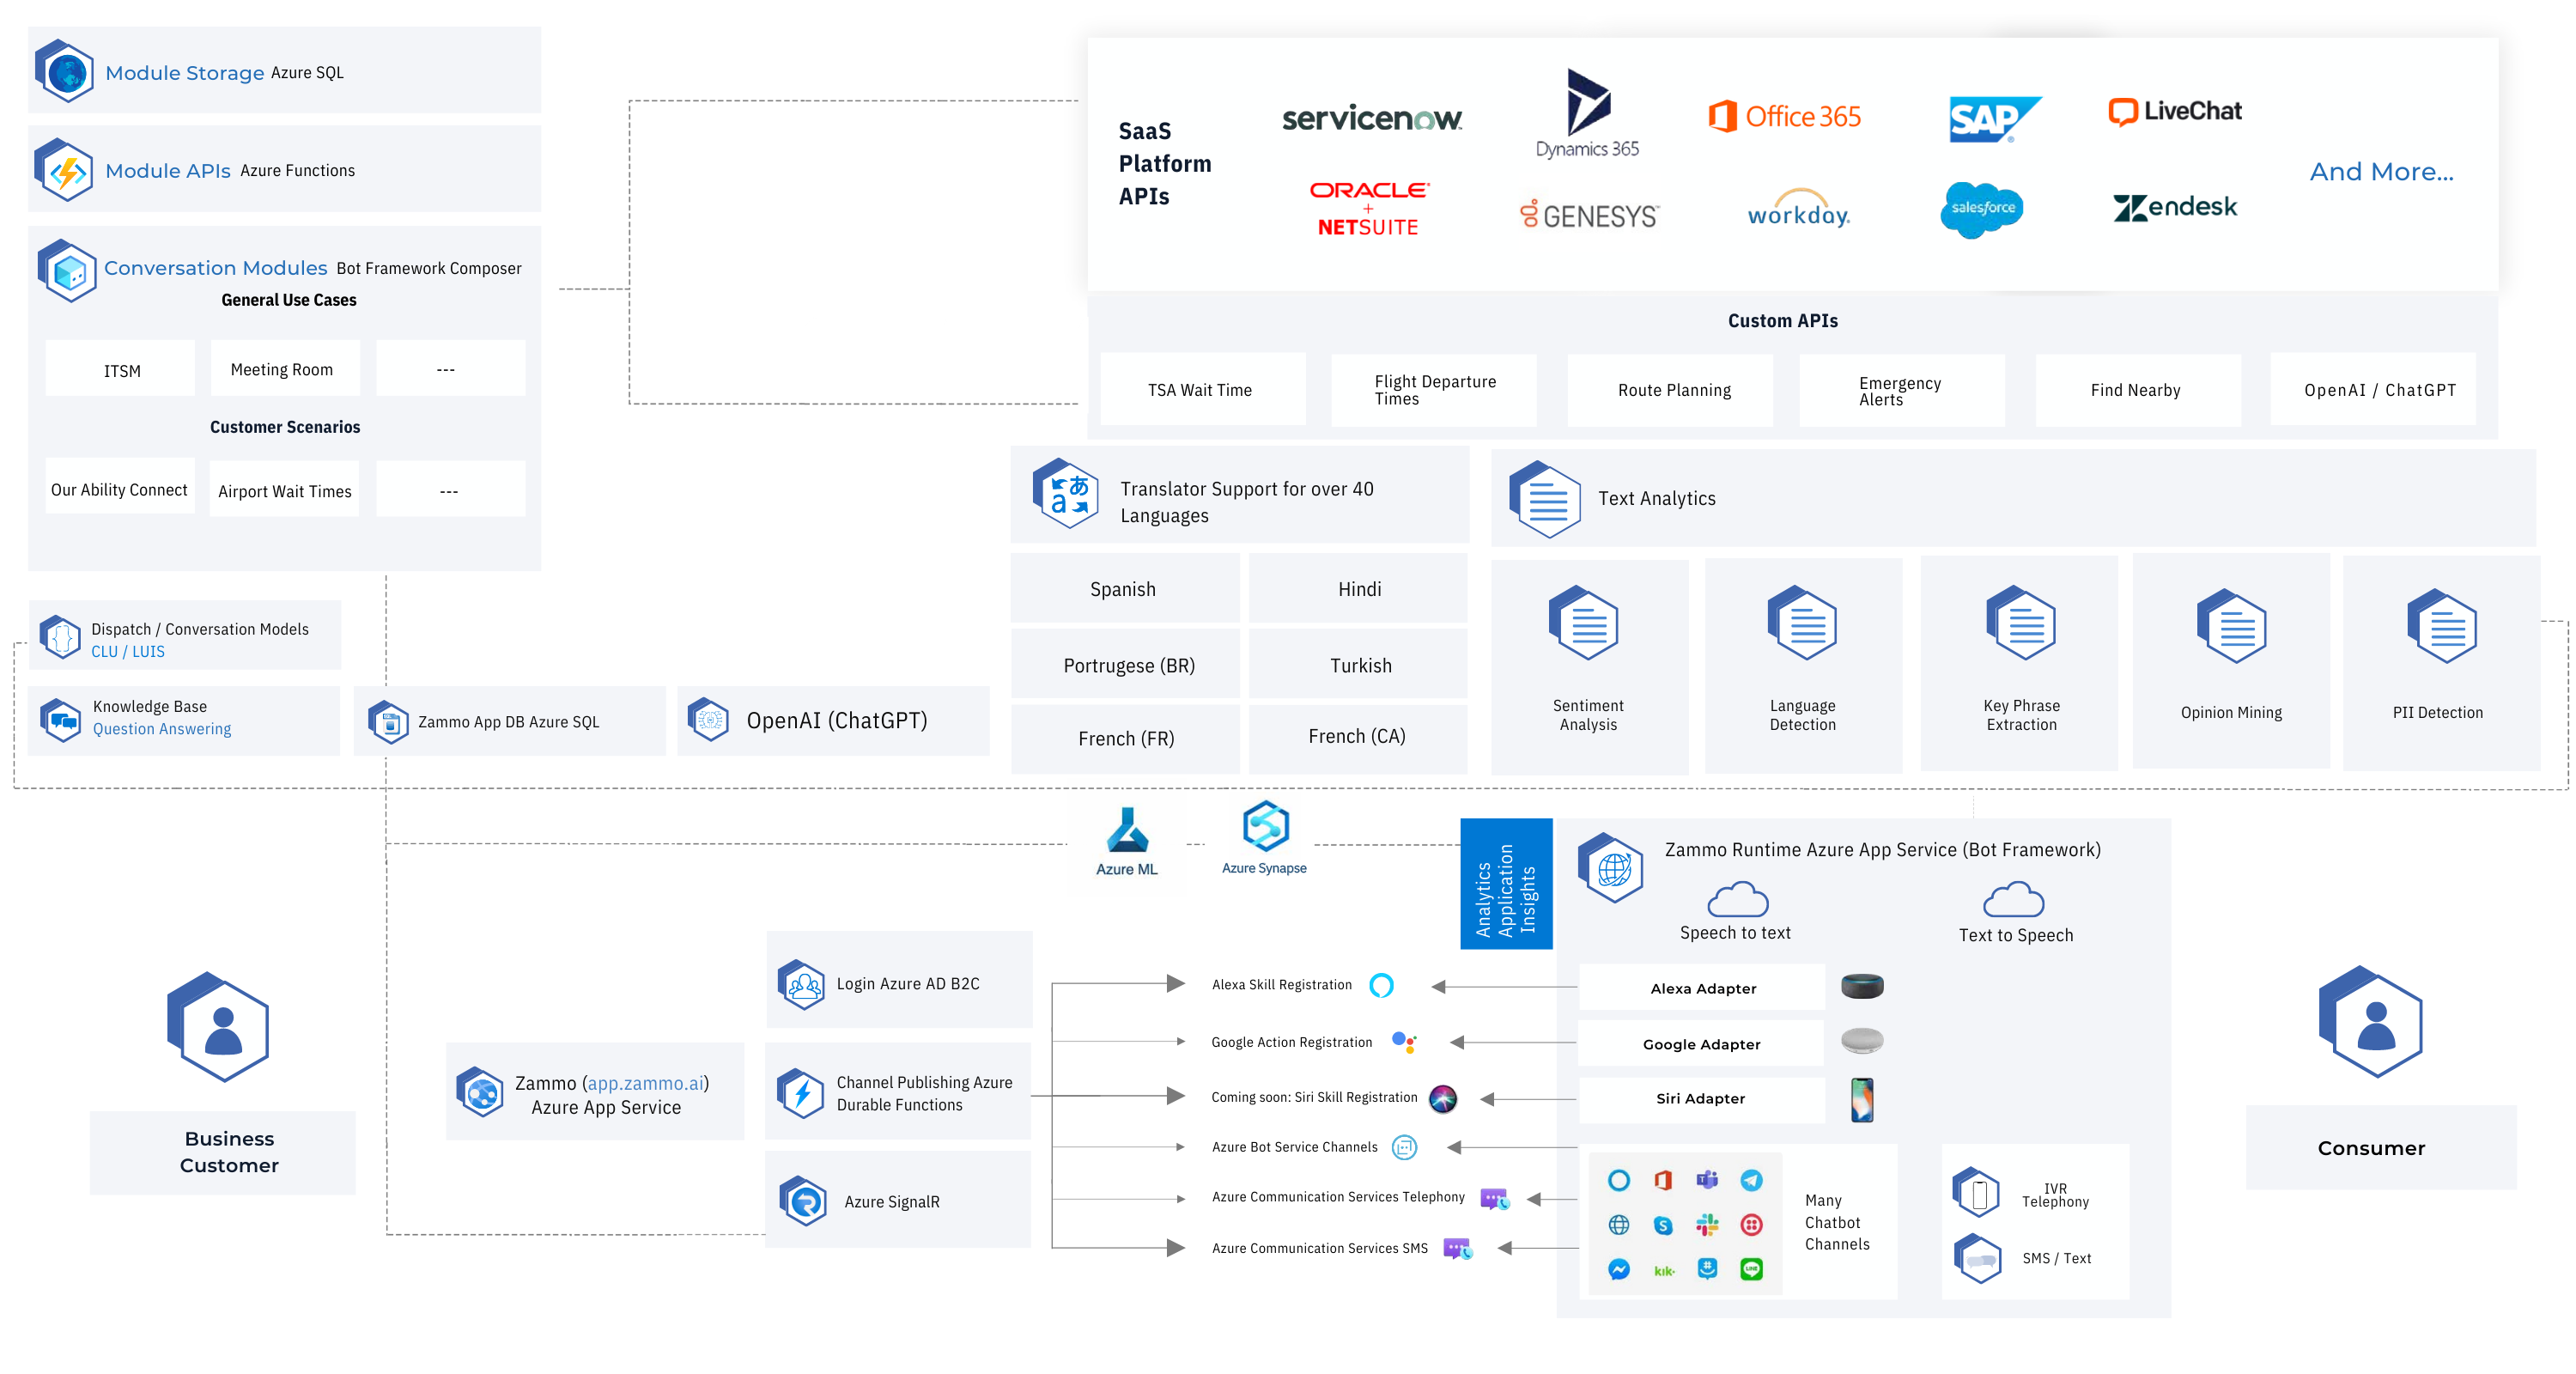Click the Module APIs Azure Functions icon
The height and width of the screenshot is (1374, 2576).
coord(65,170)
